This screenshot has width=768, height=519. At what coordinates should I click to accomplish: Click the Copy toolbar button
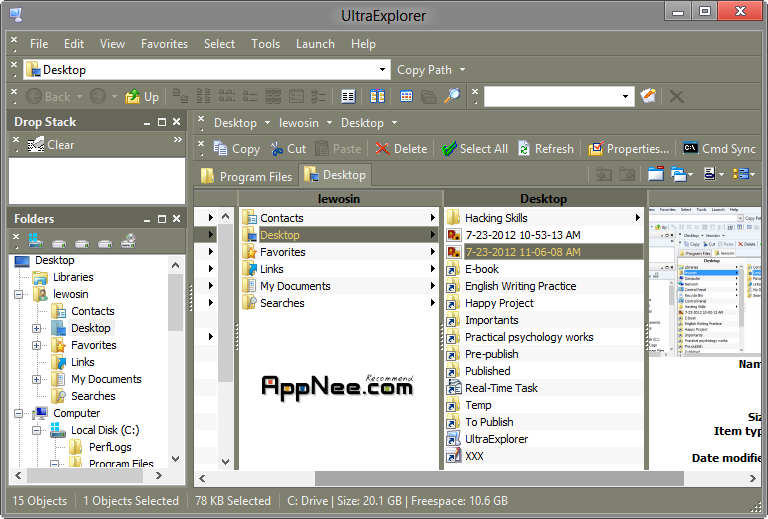237,148
